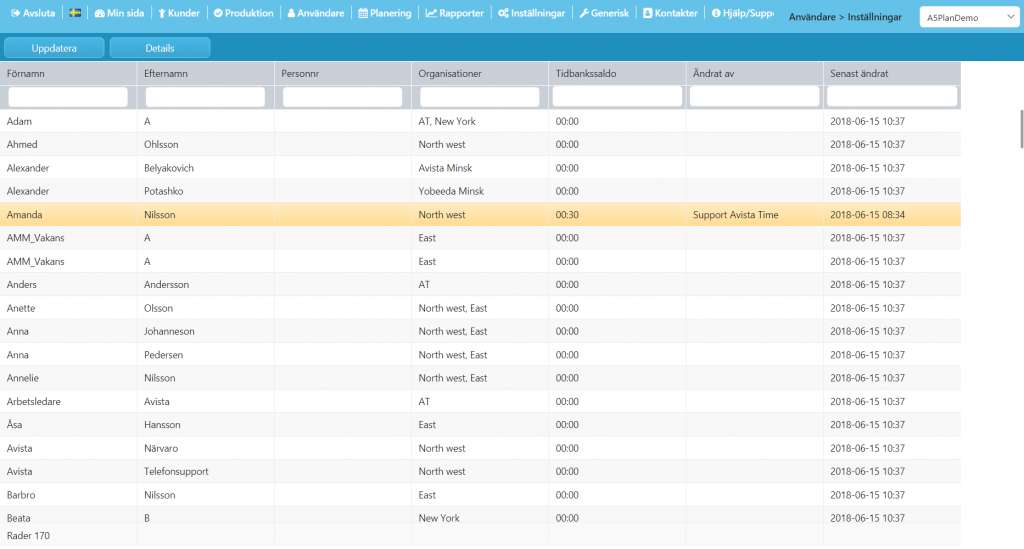Click the Avsluta logout icon
The width and height of the screenshot is (1024, 549).
tap(16, 13)
